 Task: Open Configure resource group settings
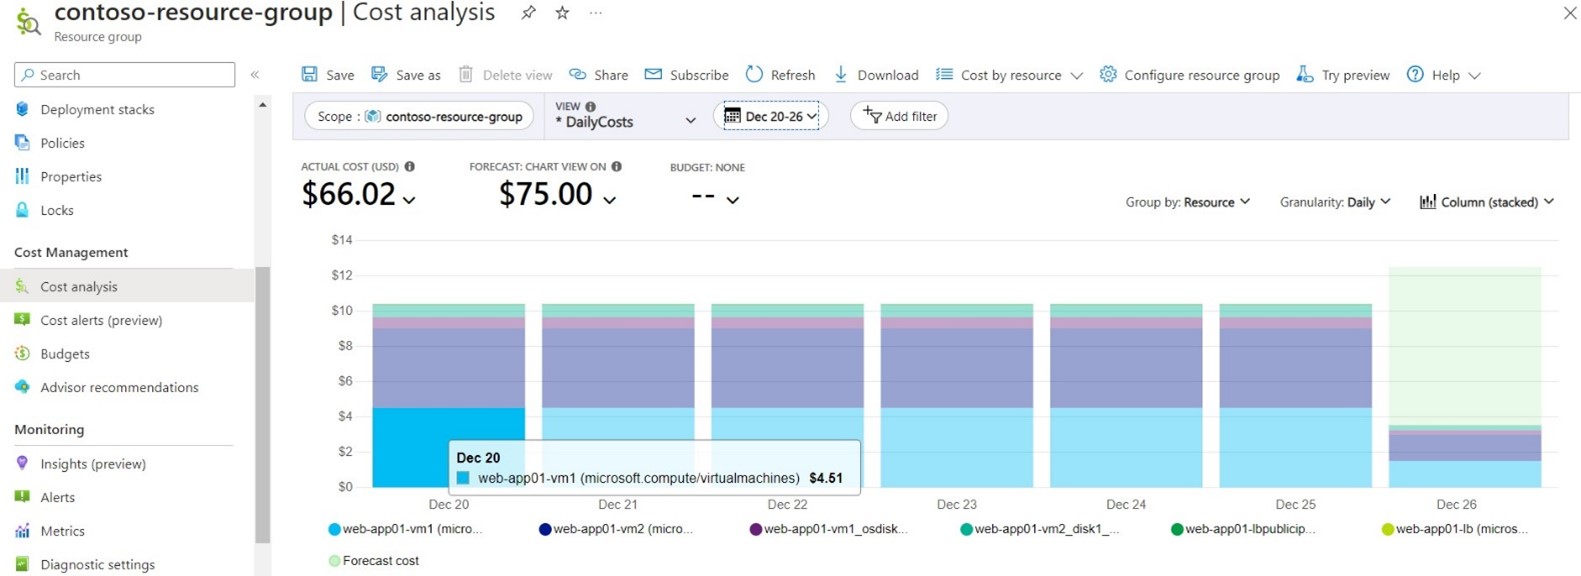(1189, 74)
